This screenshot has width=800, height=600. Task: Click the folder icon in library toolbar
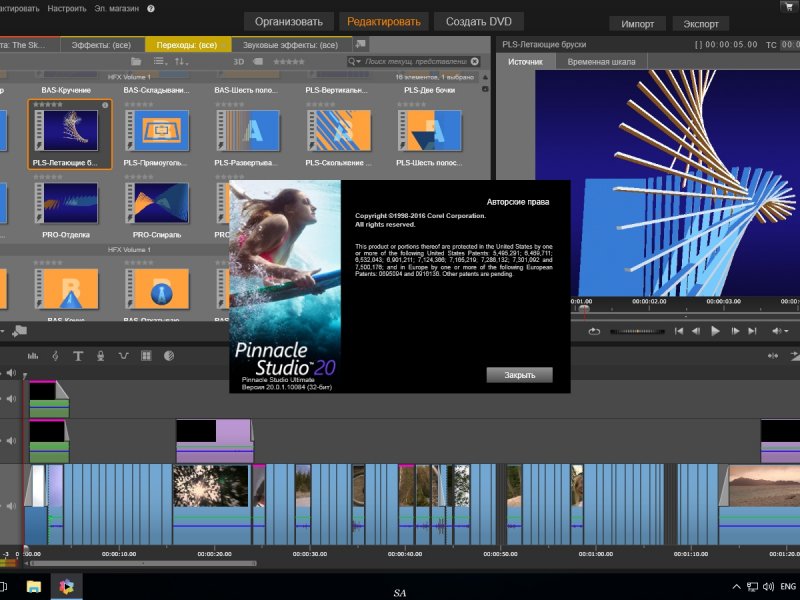click(x=136, y=62)
